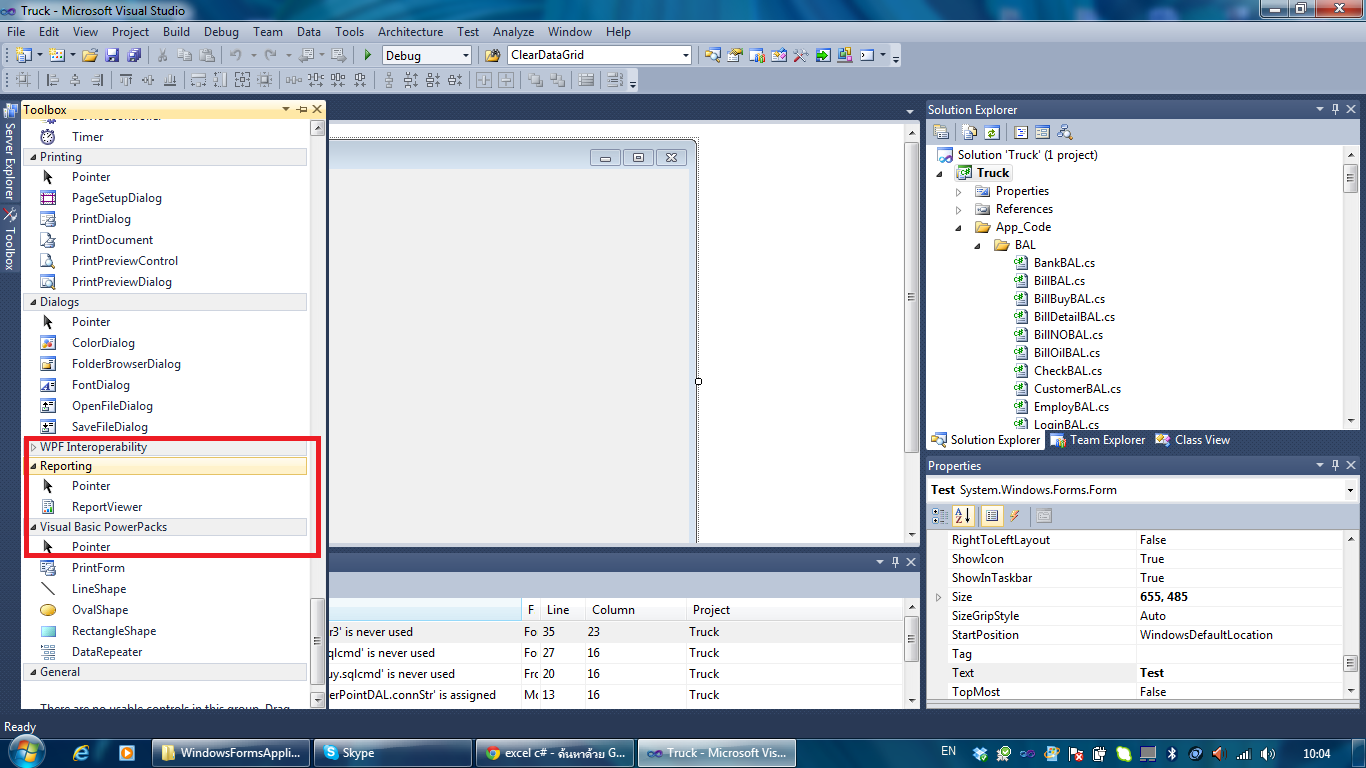This screenshot has width=1366, height=768.
Task: Select OpenFileDialog in the Toolbox
Action: click(112, 406)
